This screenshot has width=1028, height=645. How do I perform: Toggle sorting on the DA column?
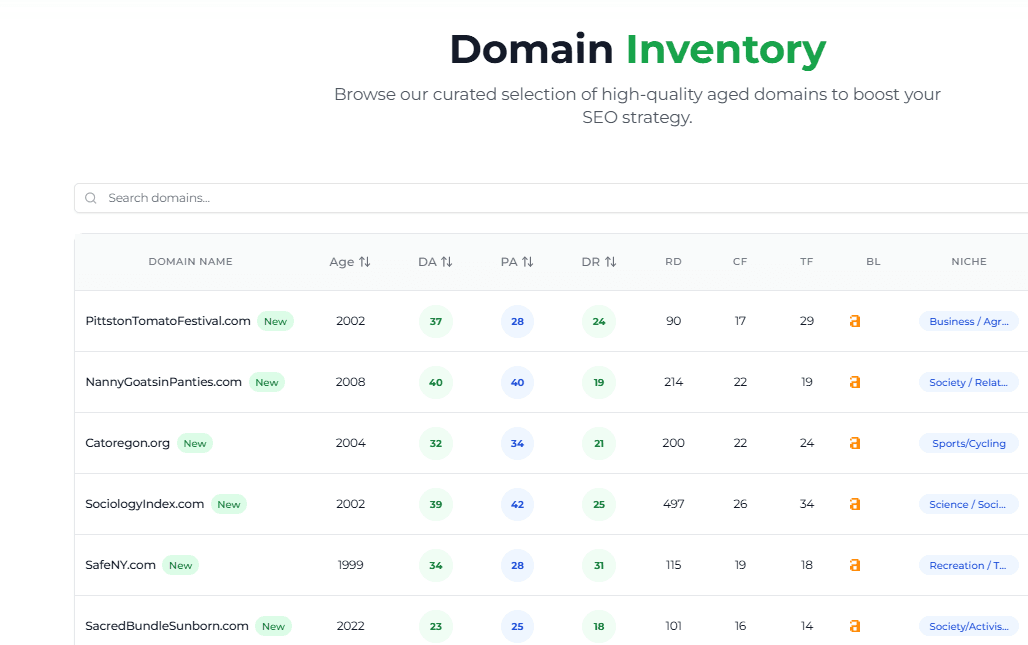tap(447, 261)
